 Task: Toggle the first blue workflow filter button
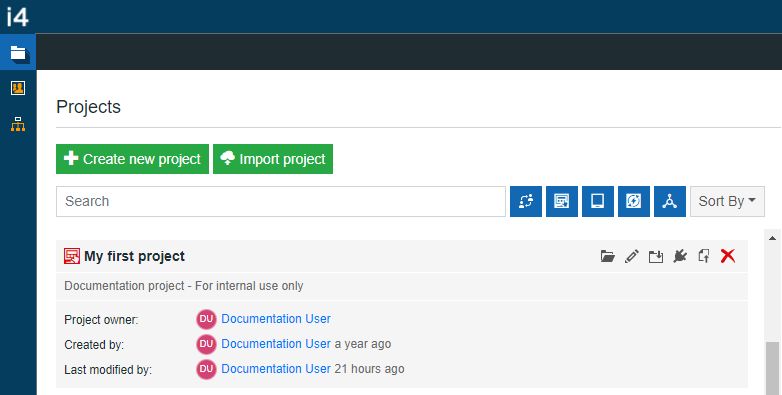point(526,201)
